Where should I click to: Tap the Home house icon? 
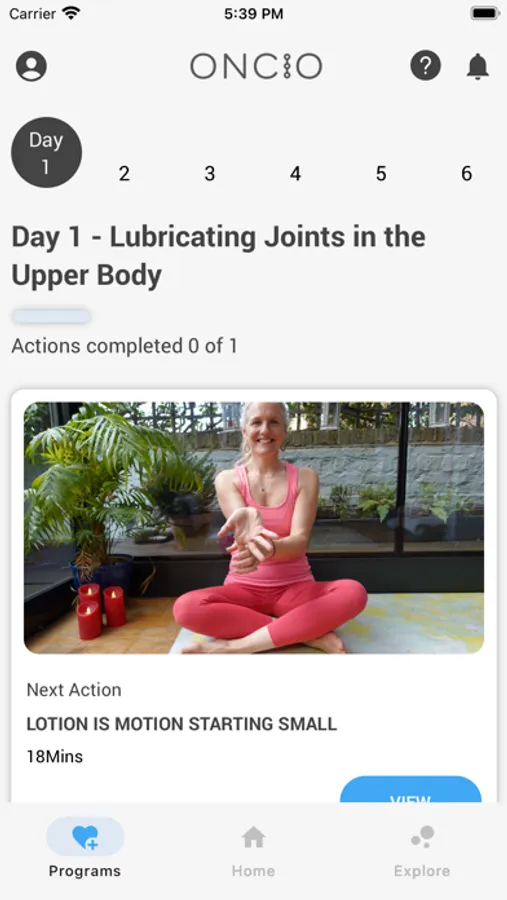point(253,837)
